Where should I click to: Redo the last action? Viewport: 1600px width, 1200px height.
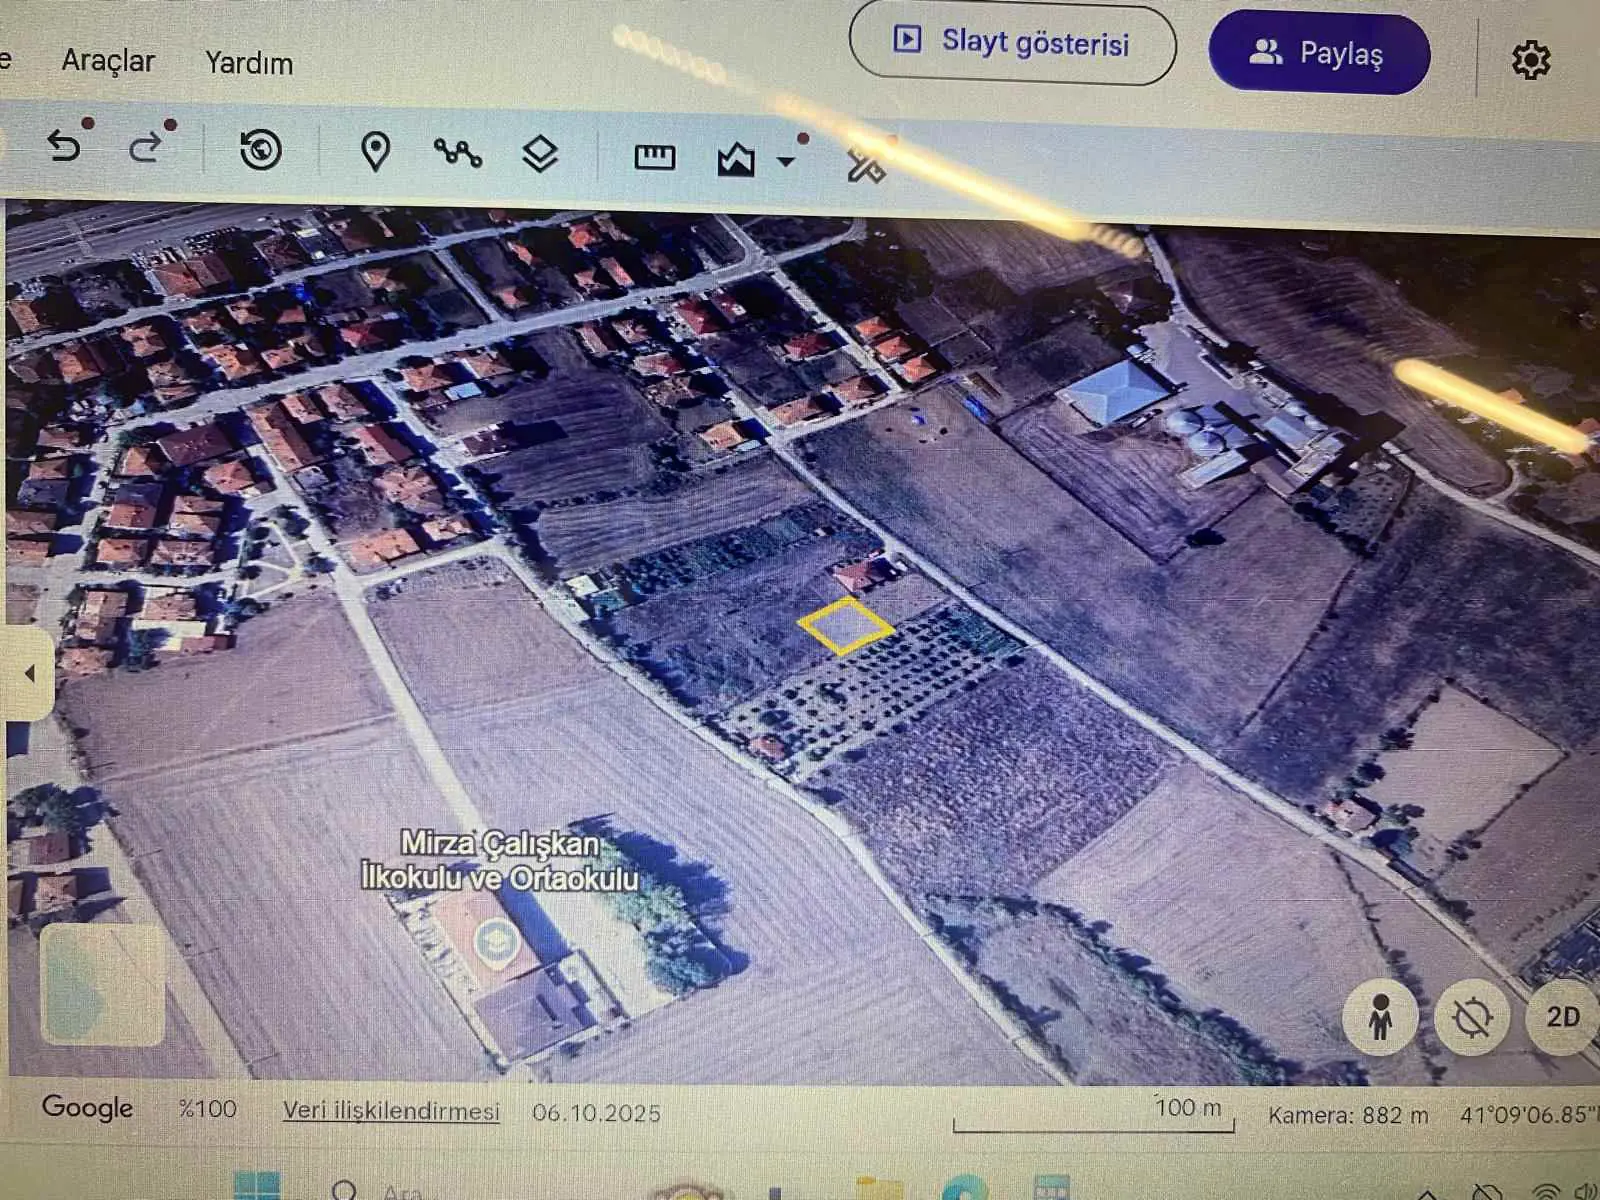click(146, 147)
